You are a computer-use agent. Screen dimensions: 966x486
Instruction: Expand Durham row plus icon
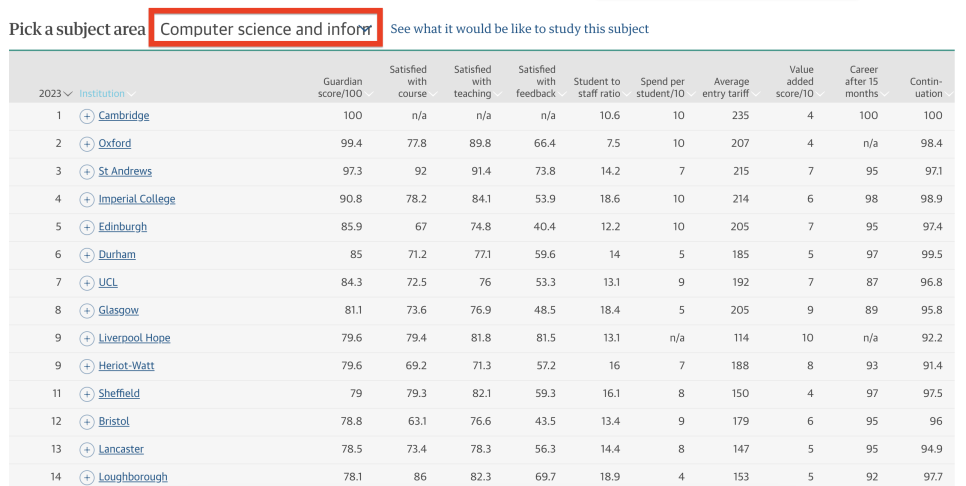coord(87,254)
